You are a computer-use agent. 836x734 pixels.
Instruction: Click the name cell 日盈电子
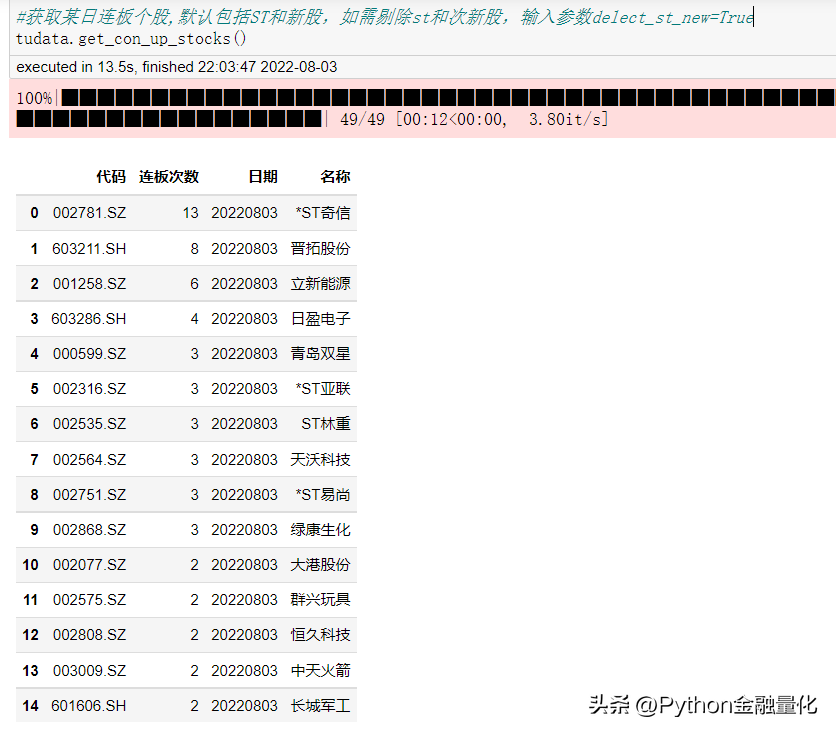pyautogui.click(x=320, y=319)
